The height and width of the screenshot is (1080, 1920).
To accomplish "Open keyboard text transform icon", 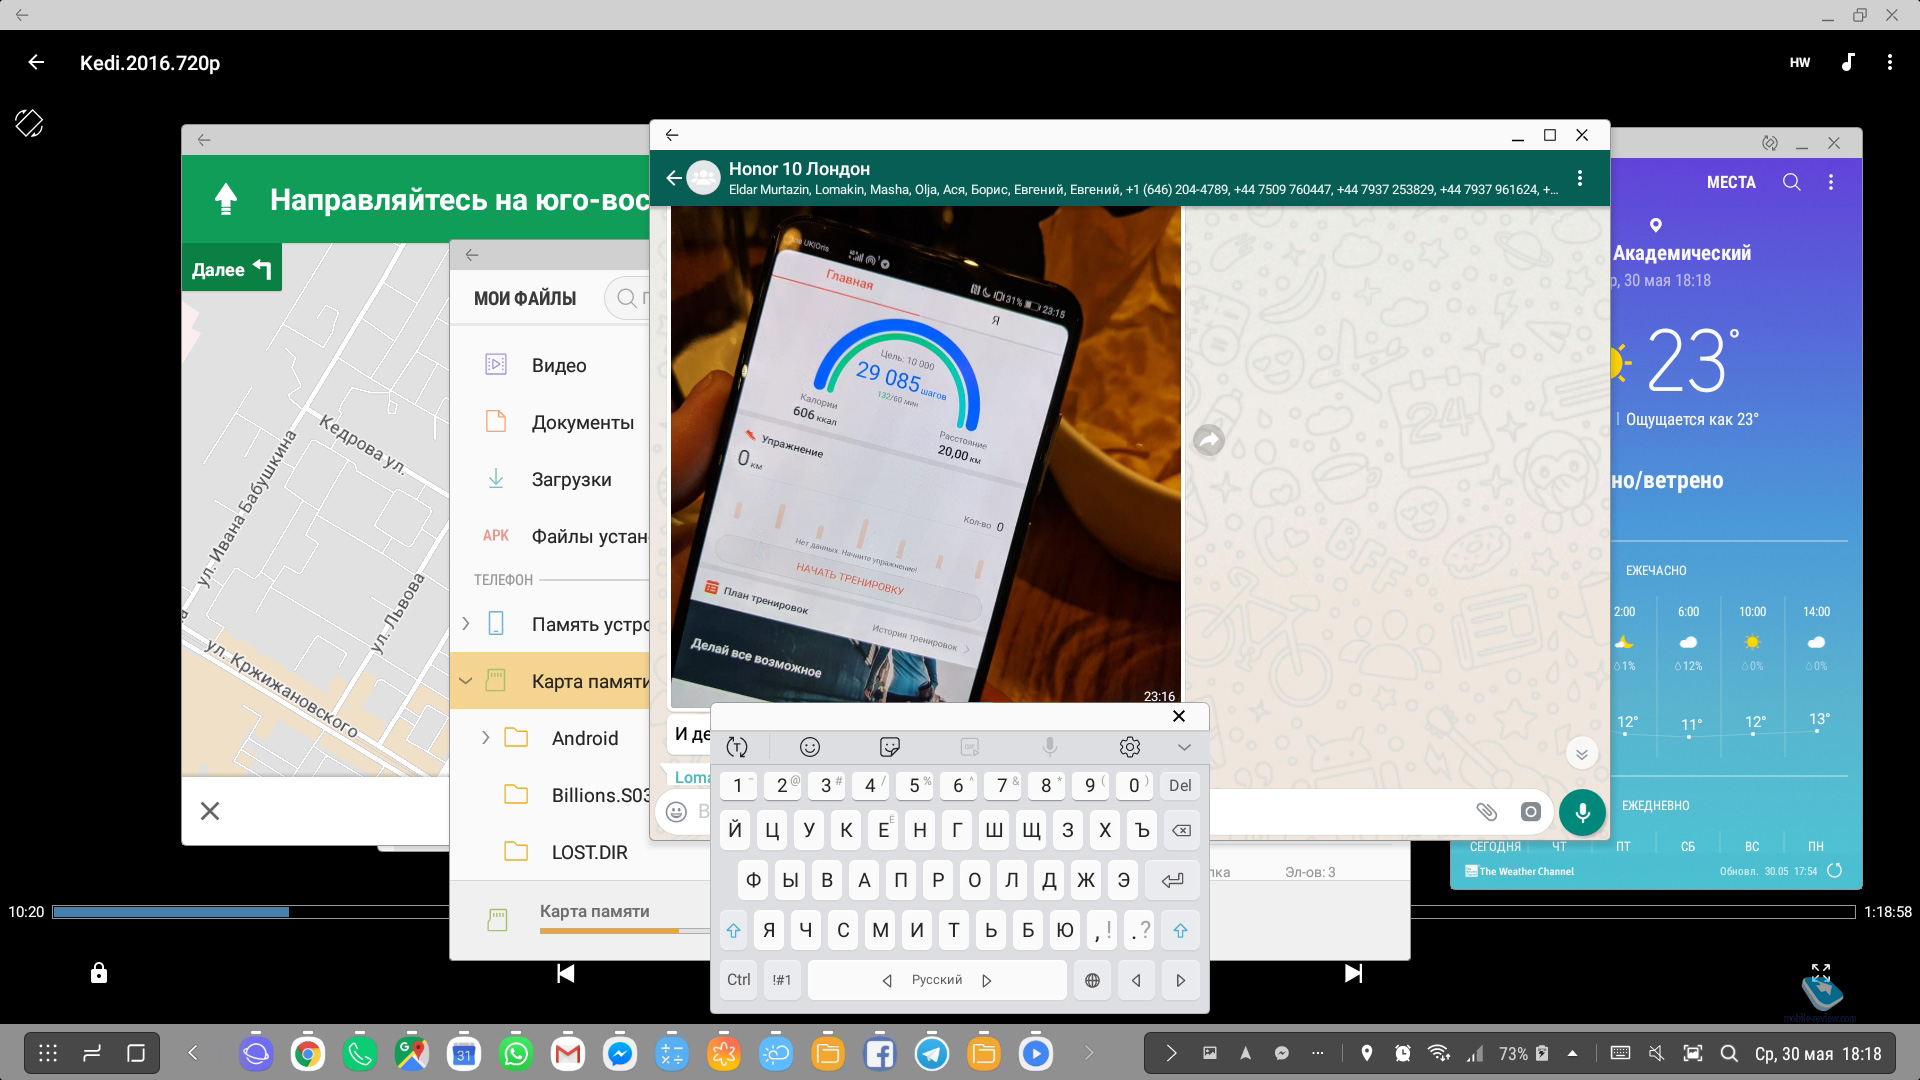I will (x=737, y=747).
